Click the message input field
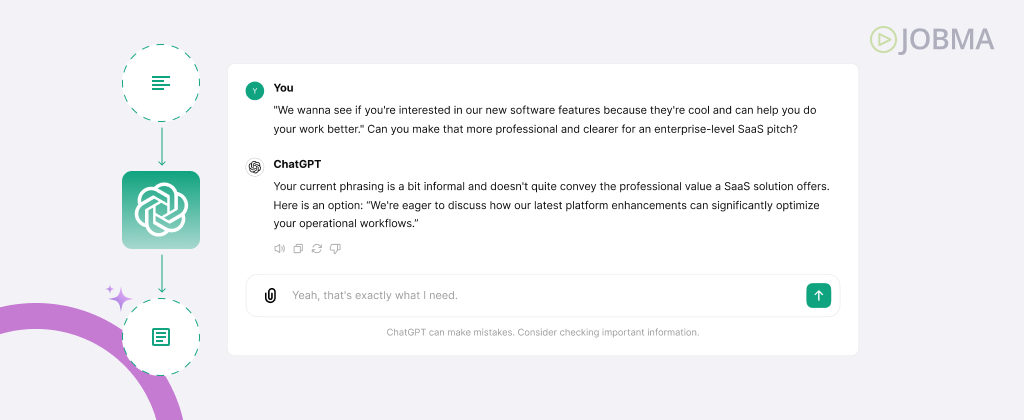This screenshot has height=420, width=1024. click(x=543, y=295)
